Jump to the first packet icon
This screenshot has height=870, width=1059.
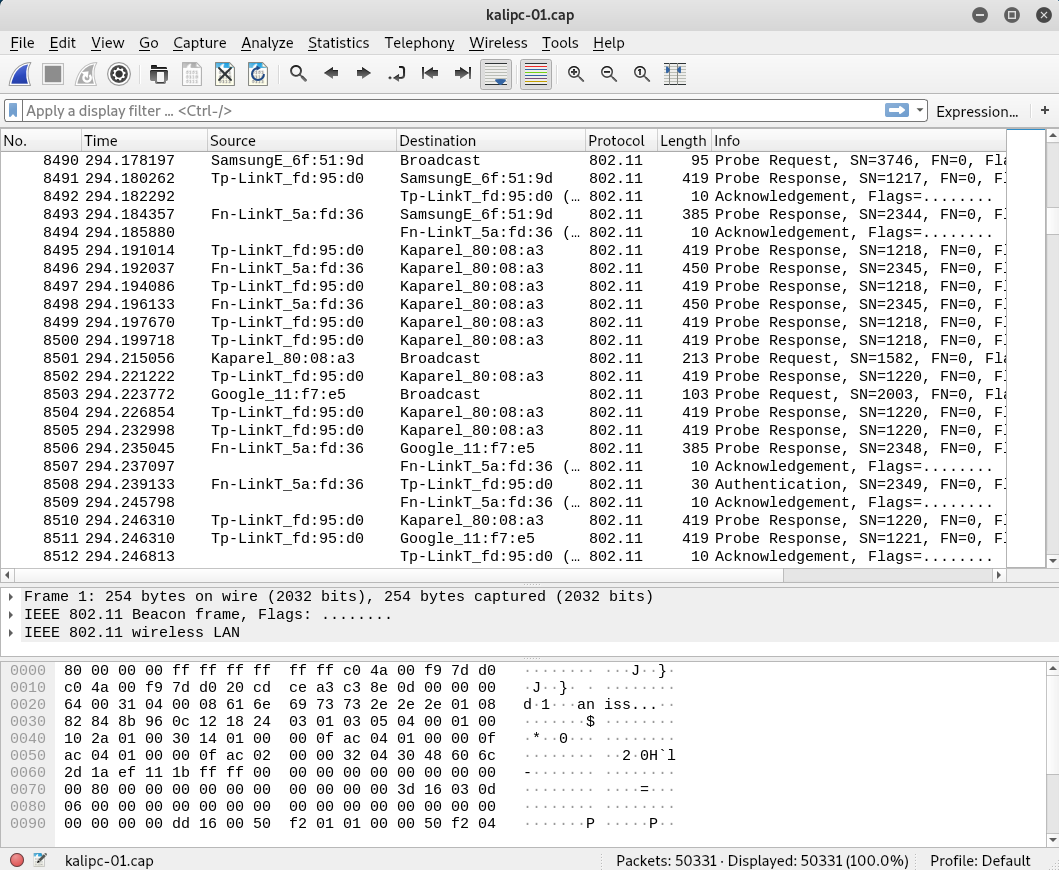(x=430, y=74)
